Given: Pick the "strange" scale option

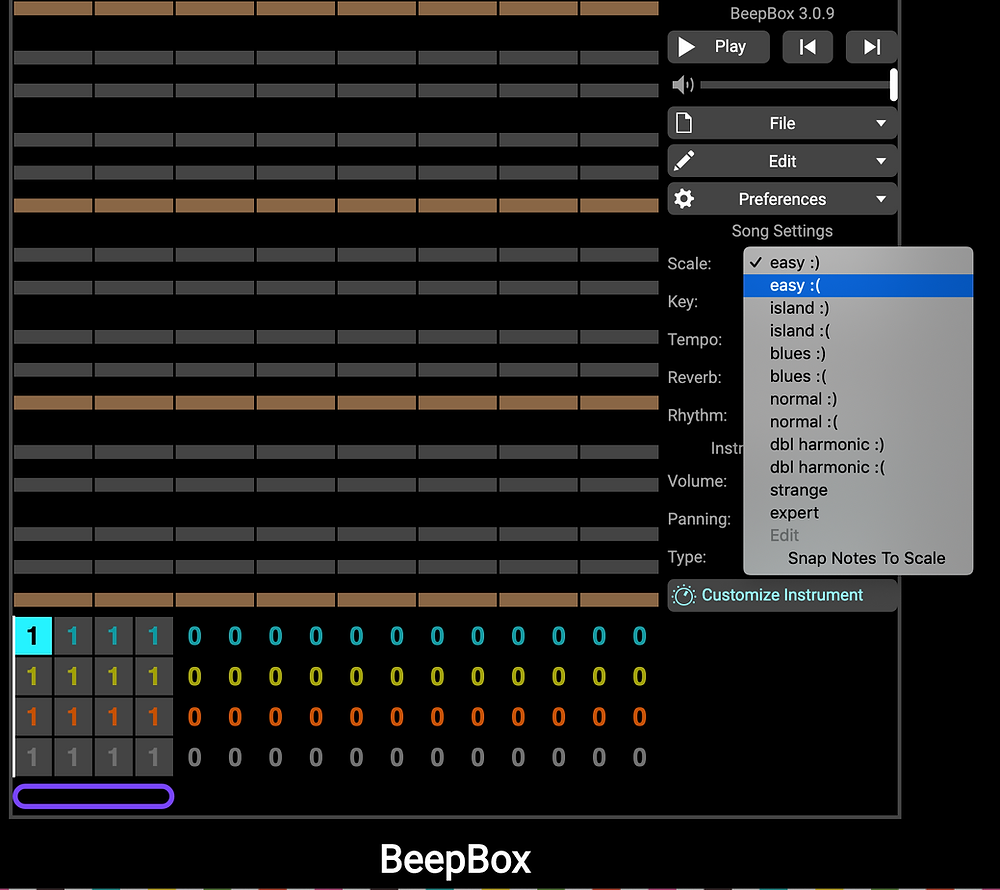Looking at the screenshot, I should click(x=858, y=490).
